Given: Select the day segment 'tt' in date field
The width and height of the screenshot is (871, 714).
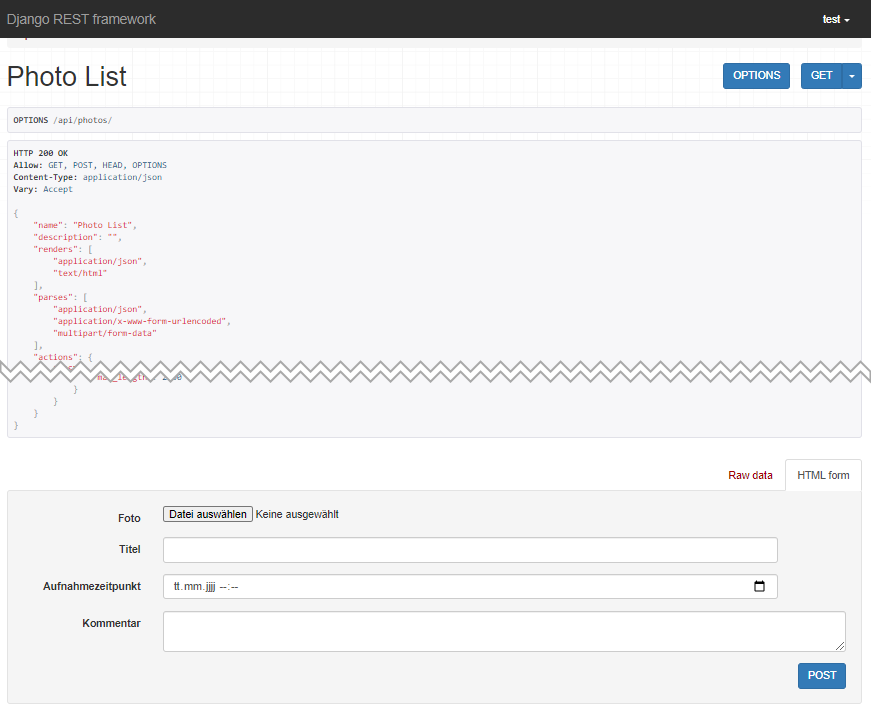Looking at the screenshot, I should [x=178, y=587].
